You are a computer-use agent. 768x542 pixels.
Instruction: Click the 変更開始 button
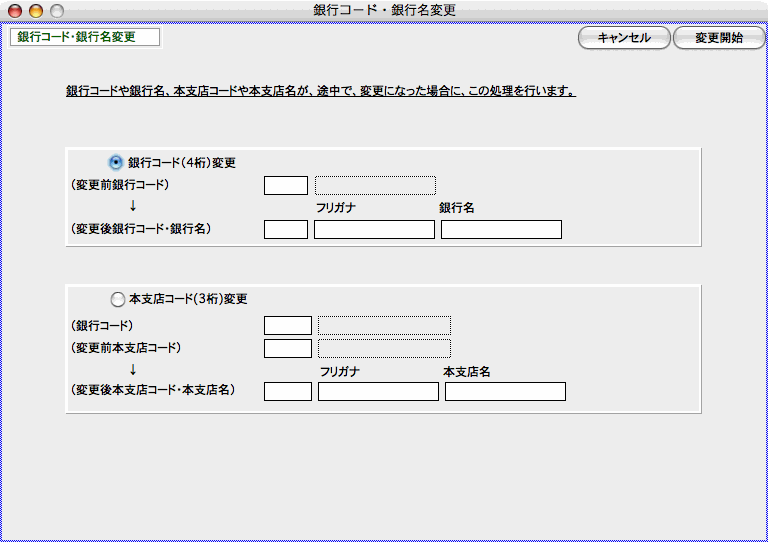point(718,38)
